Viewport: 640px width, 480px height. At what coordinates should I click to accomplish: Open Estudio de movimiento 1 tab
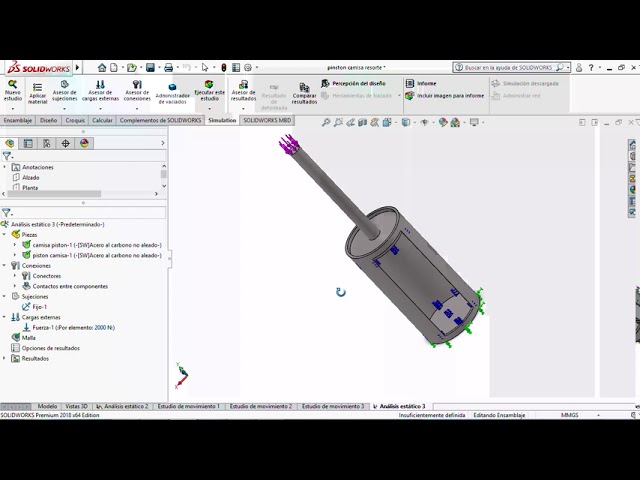click(x=188, y=406)
